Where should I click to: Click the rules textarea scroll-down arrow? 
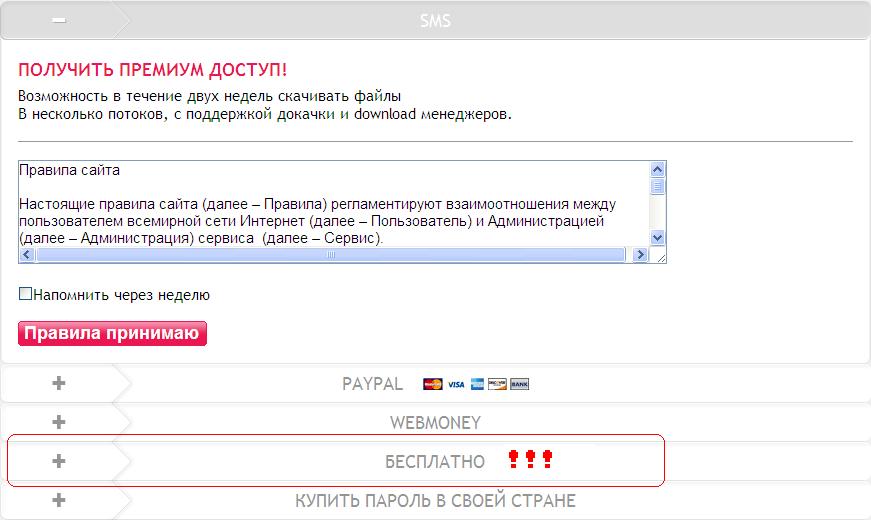click(657, 237)
